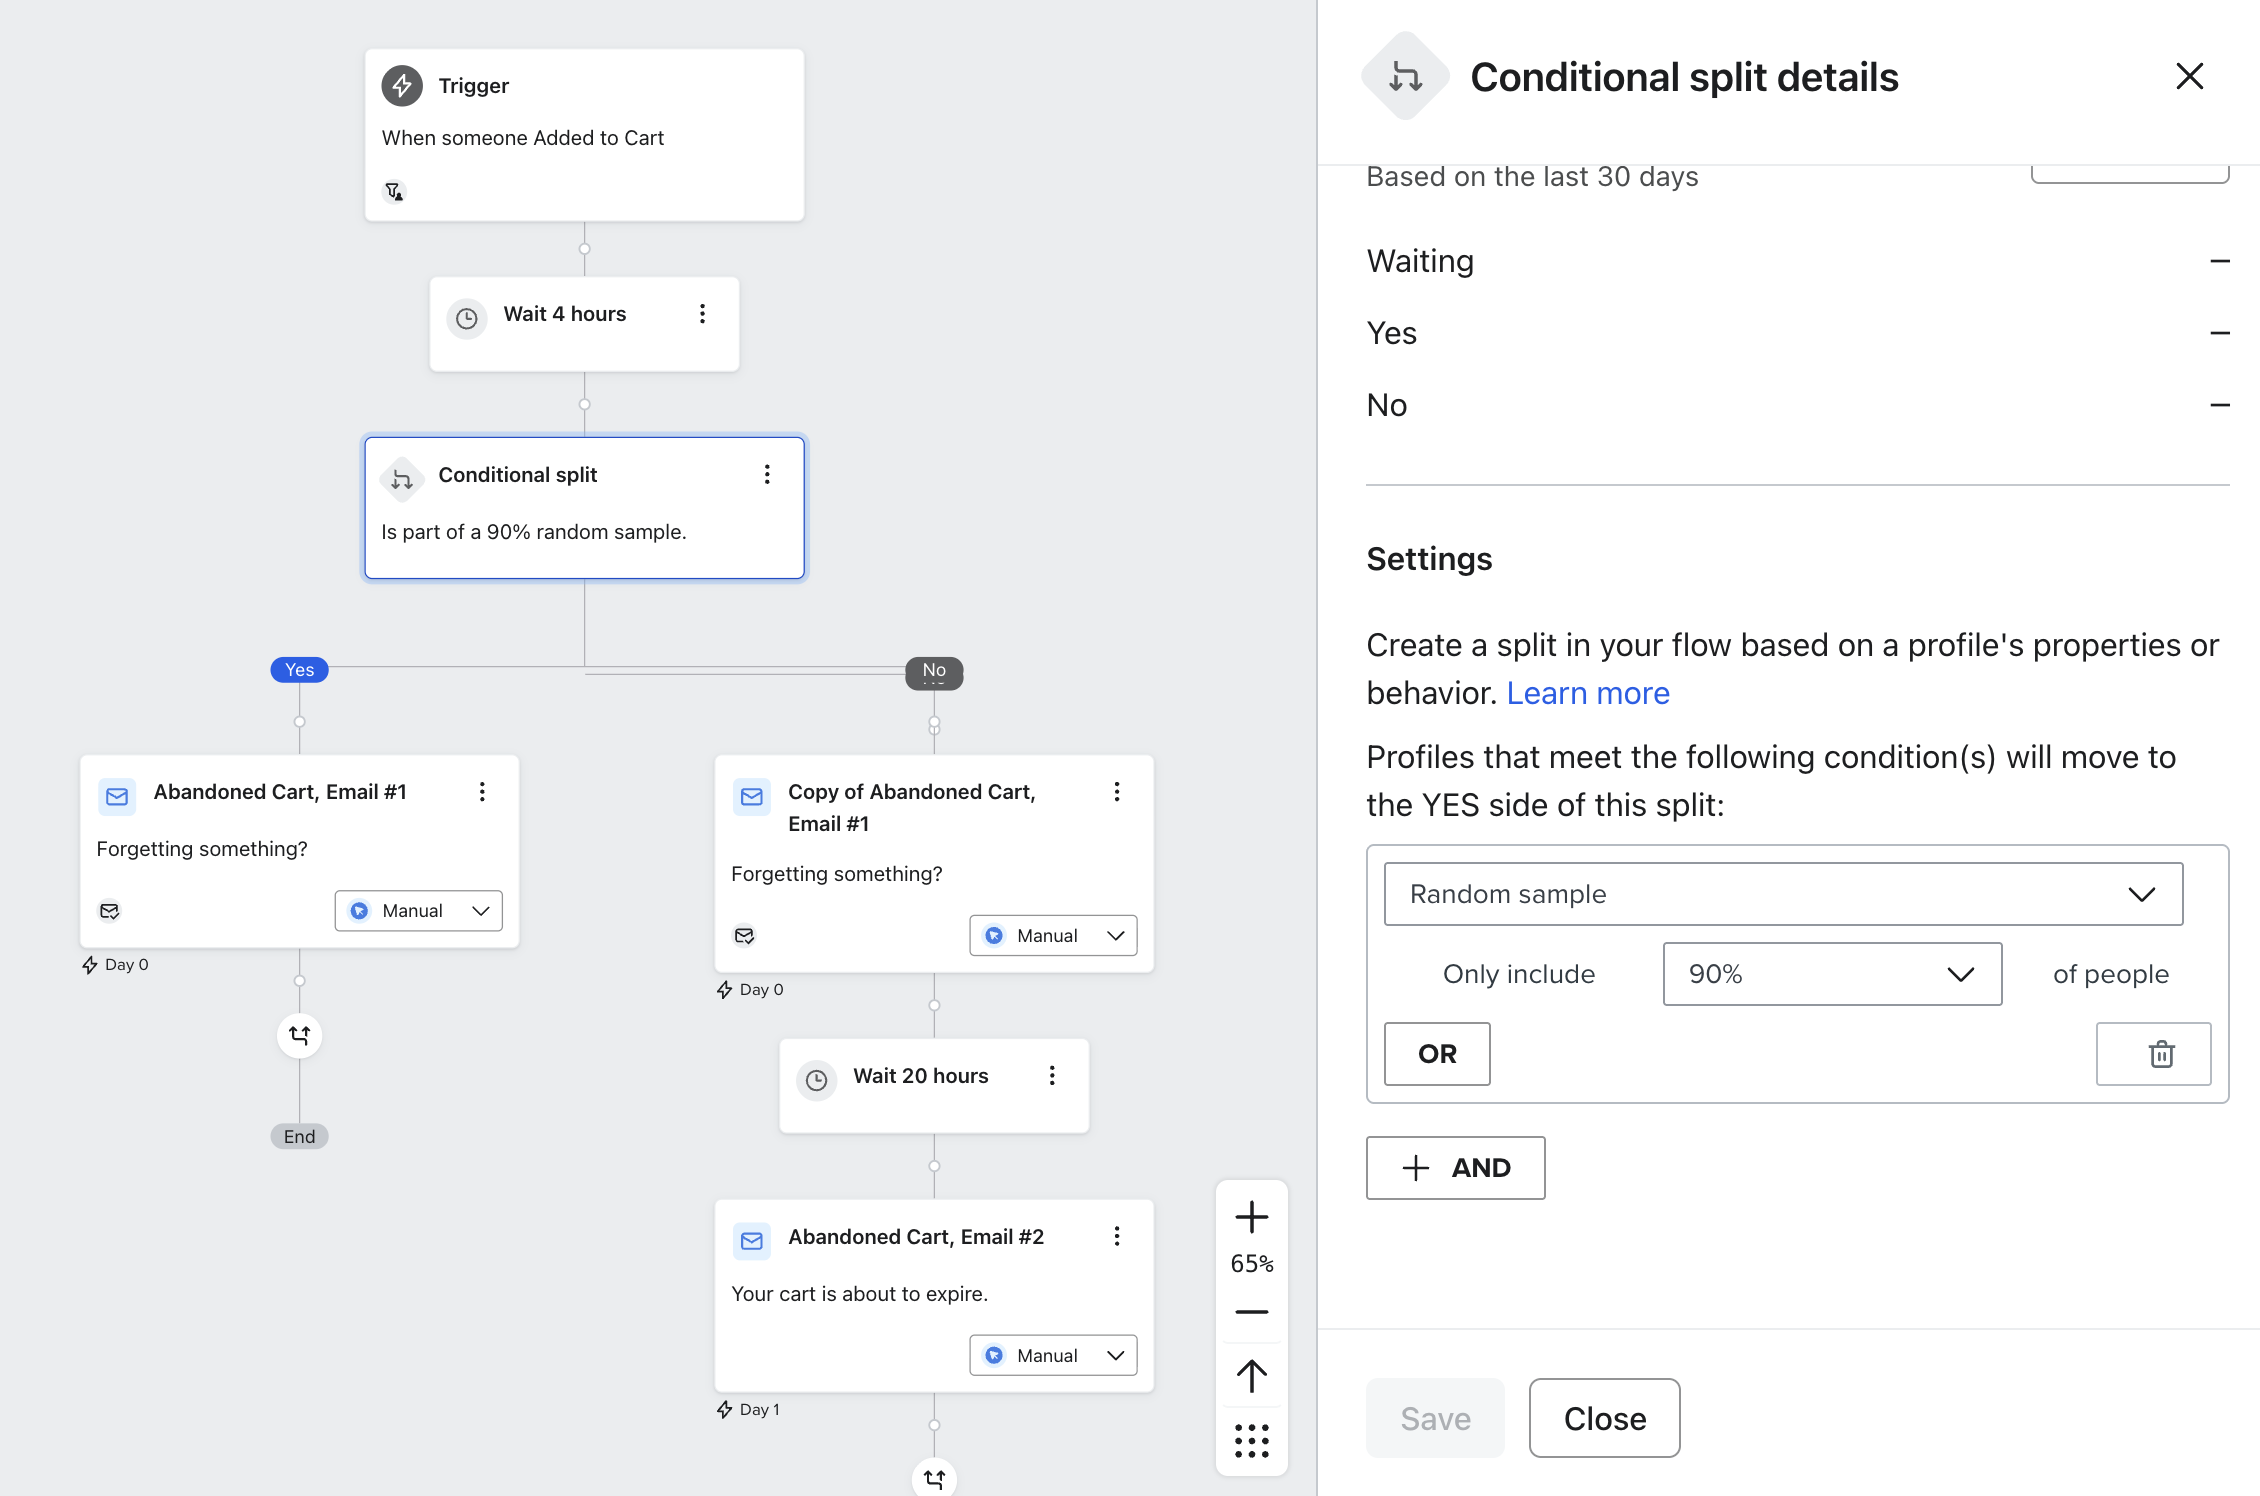
Task: Open Manual status dropdown on Email #2
Action: [1053, 1355]
